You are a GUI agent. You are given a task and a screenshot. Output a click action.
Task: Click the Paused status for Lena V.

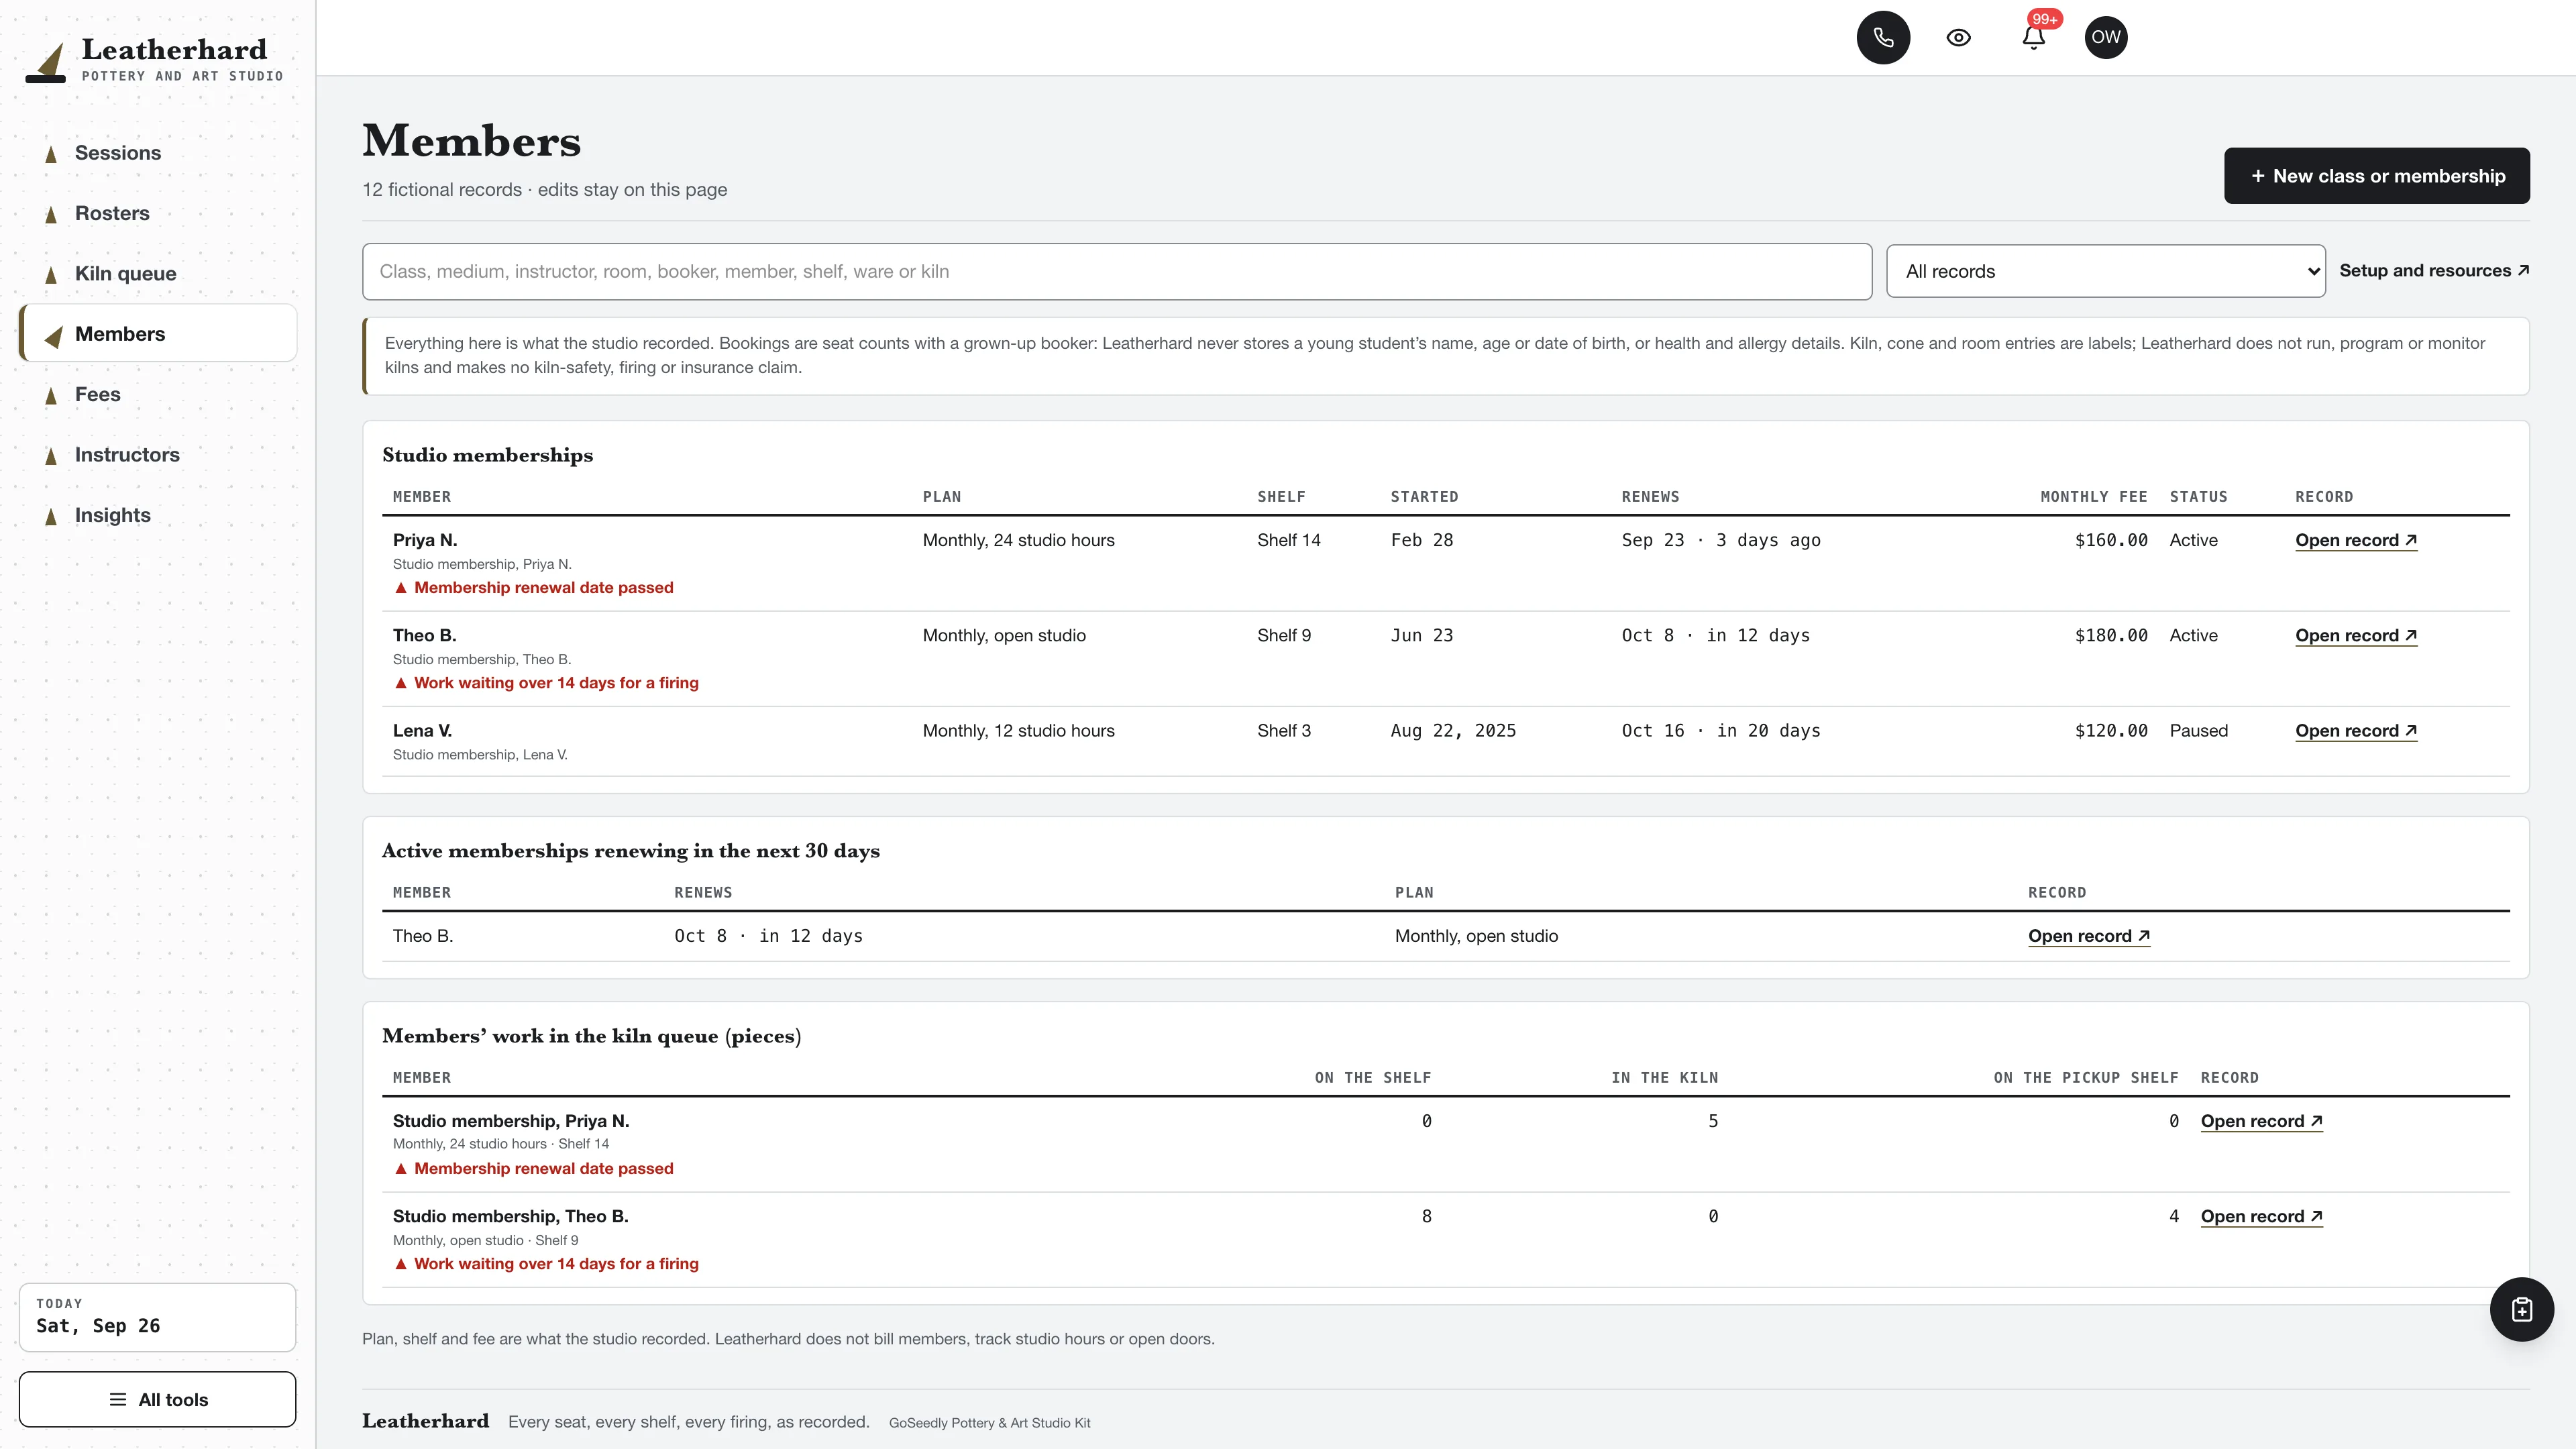[2198, 730]
